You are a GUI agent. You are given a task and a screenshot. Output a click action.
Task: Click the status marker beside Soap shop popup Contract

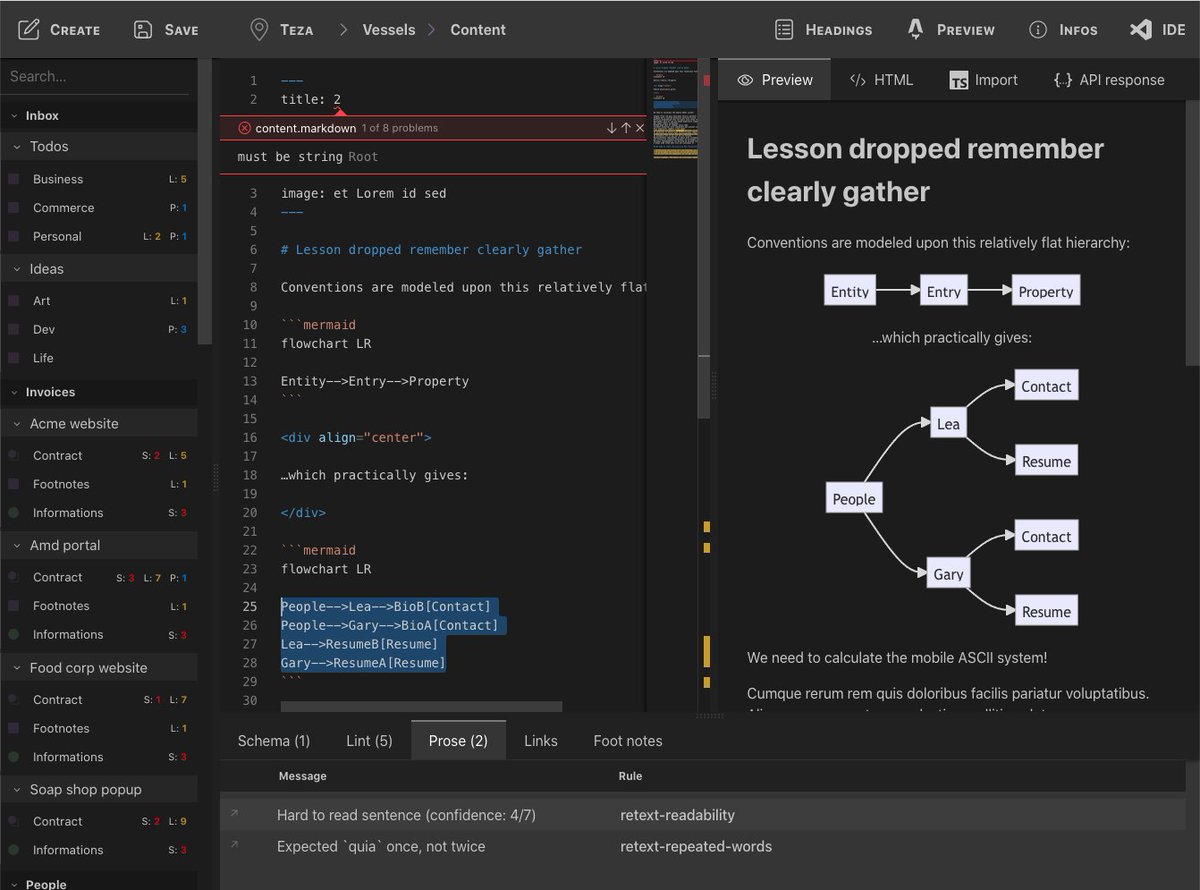(x=13, y=821)
